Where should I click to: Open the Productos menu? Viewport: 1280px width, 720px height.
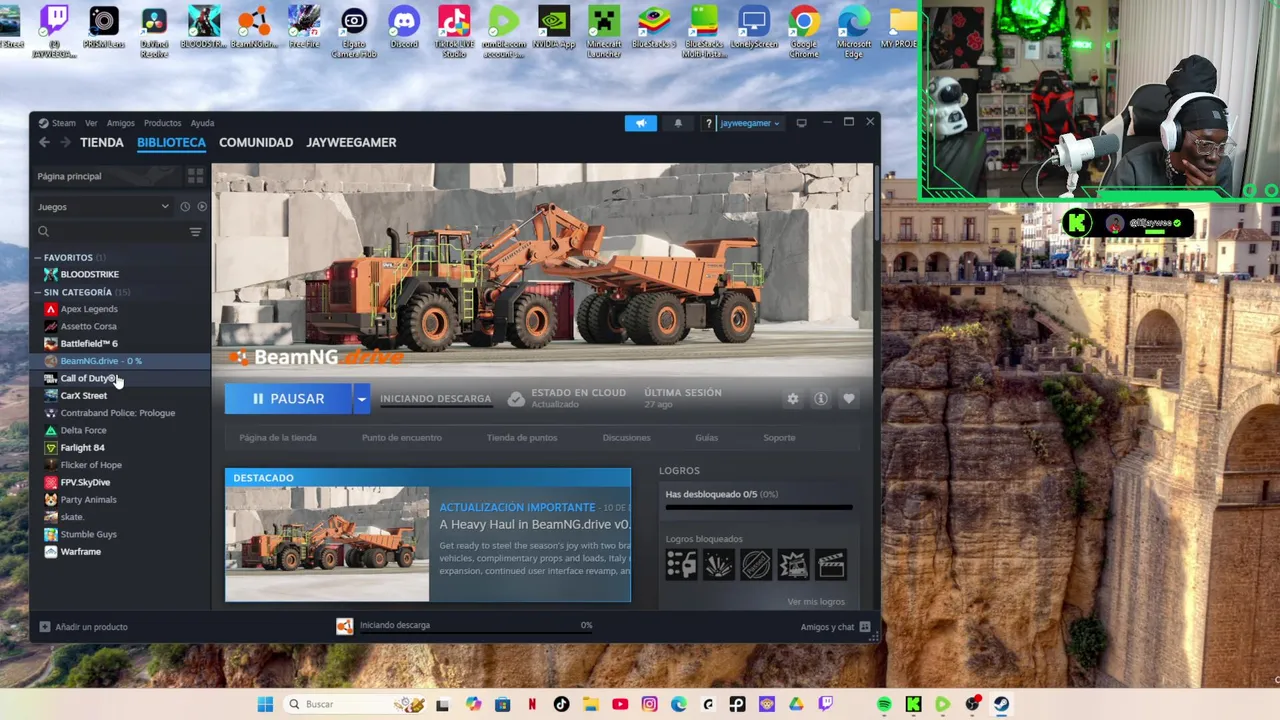(162, 123)
